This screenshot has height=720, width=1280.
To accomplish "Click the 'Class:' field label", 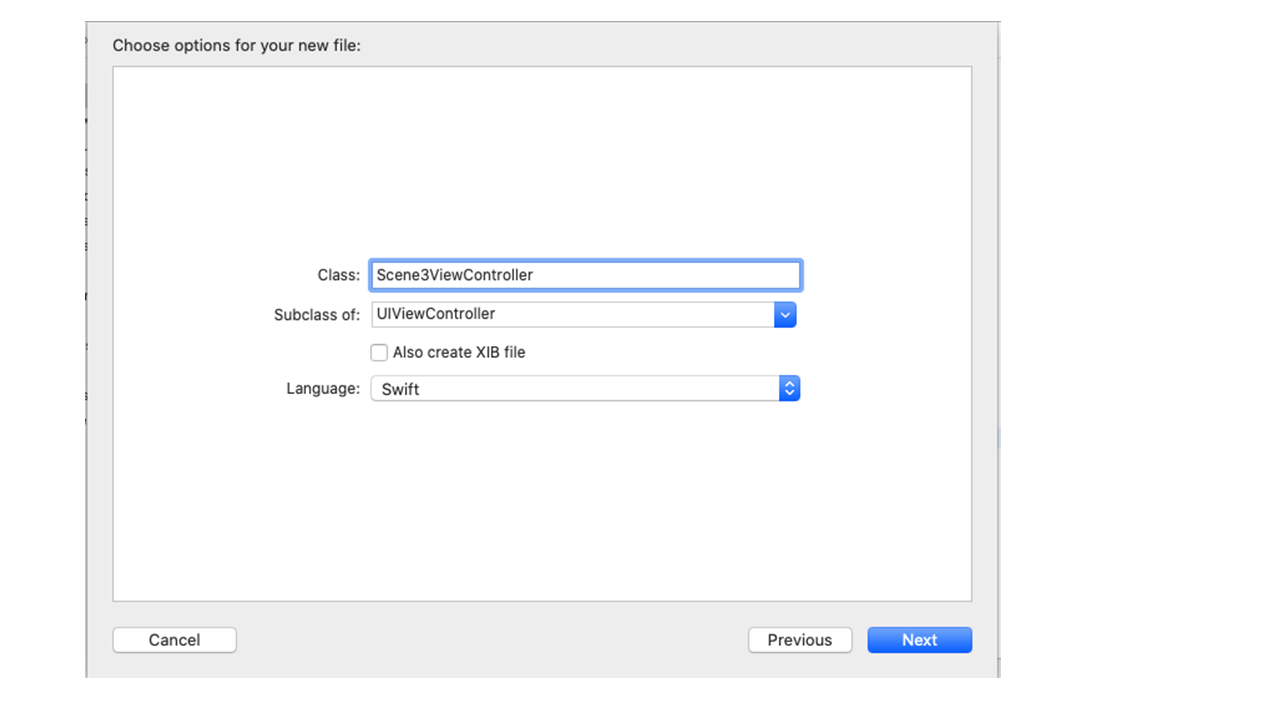I will [338, 275].
